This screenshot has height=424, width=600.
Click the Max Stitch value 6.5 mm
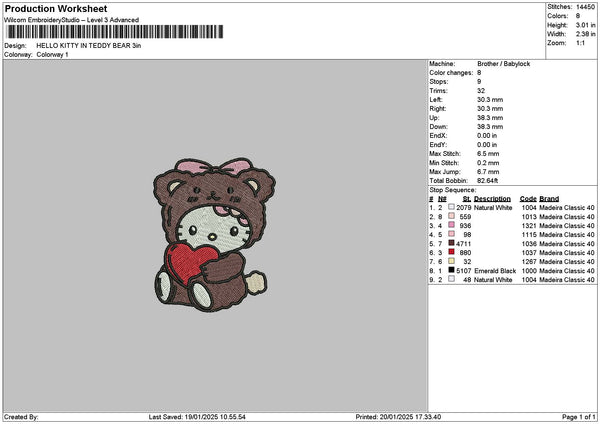click(x=488, y=154)
